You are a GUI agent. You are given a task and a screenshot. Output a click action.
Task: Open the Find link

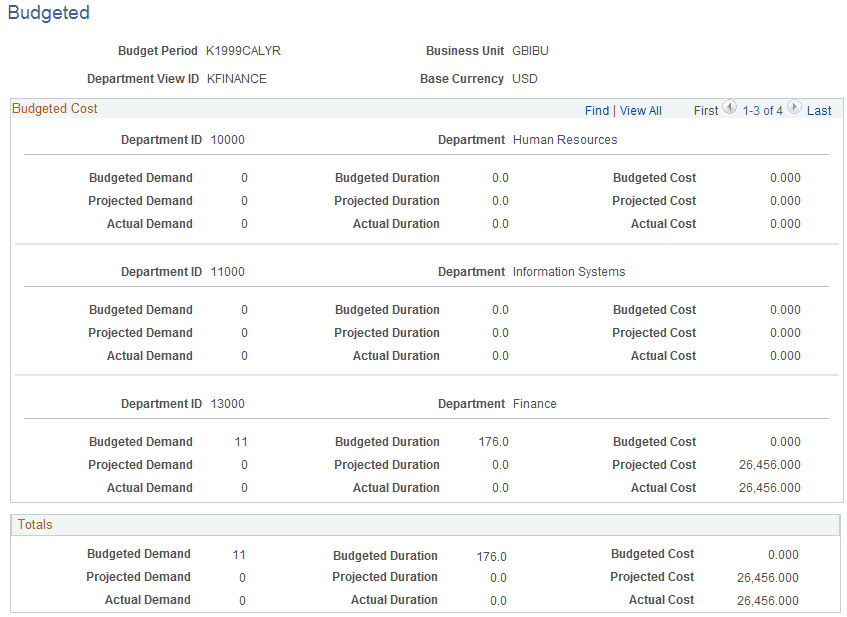(597, 110)
